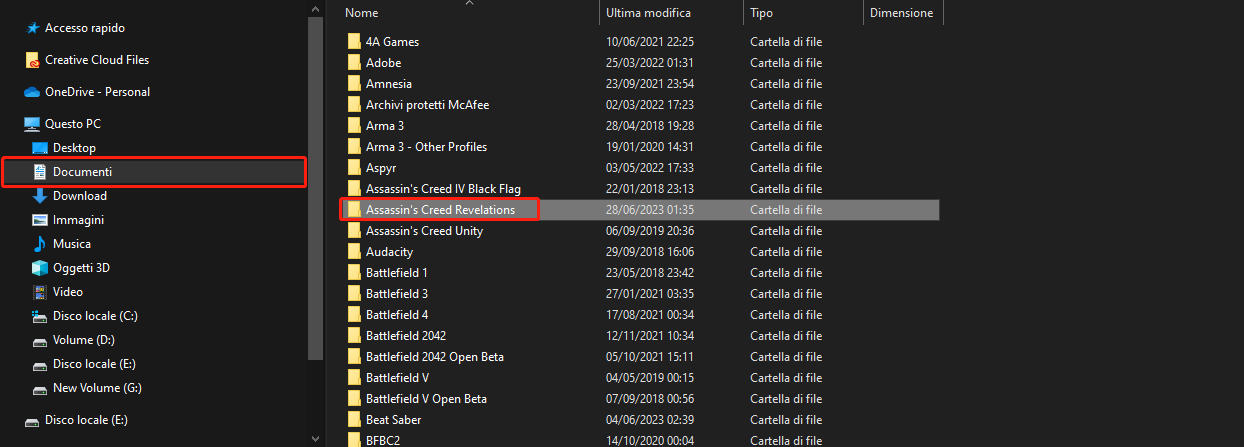Click the Video filmstrip icon
The image size is (1244, 447).
pyautogui.click(x=40, y=292)
